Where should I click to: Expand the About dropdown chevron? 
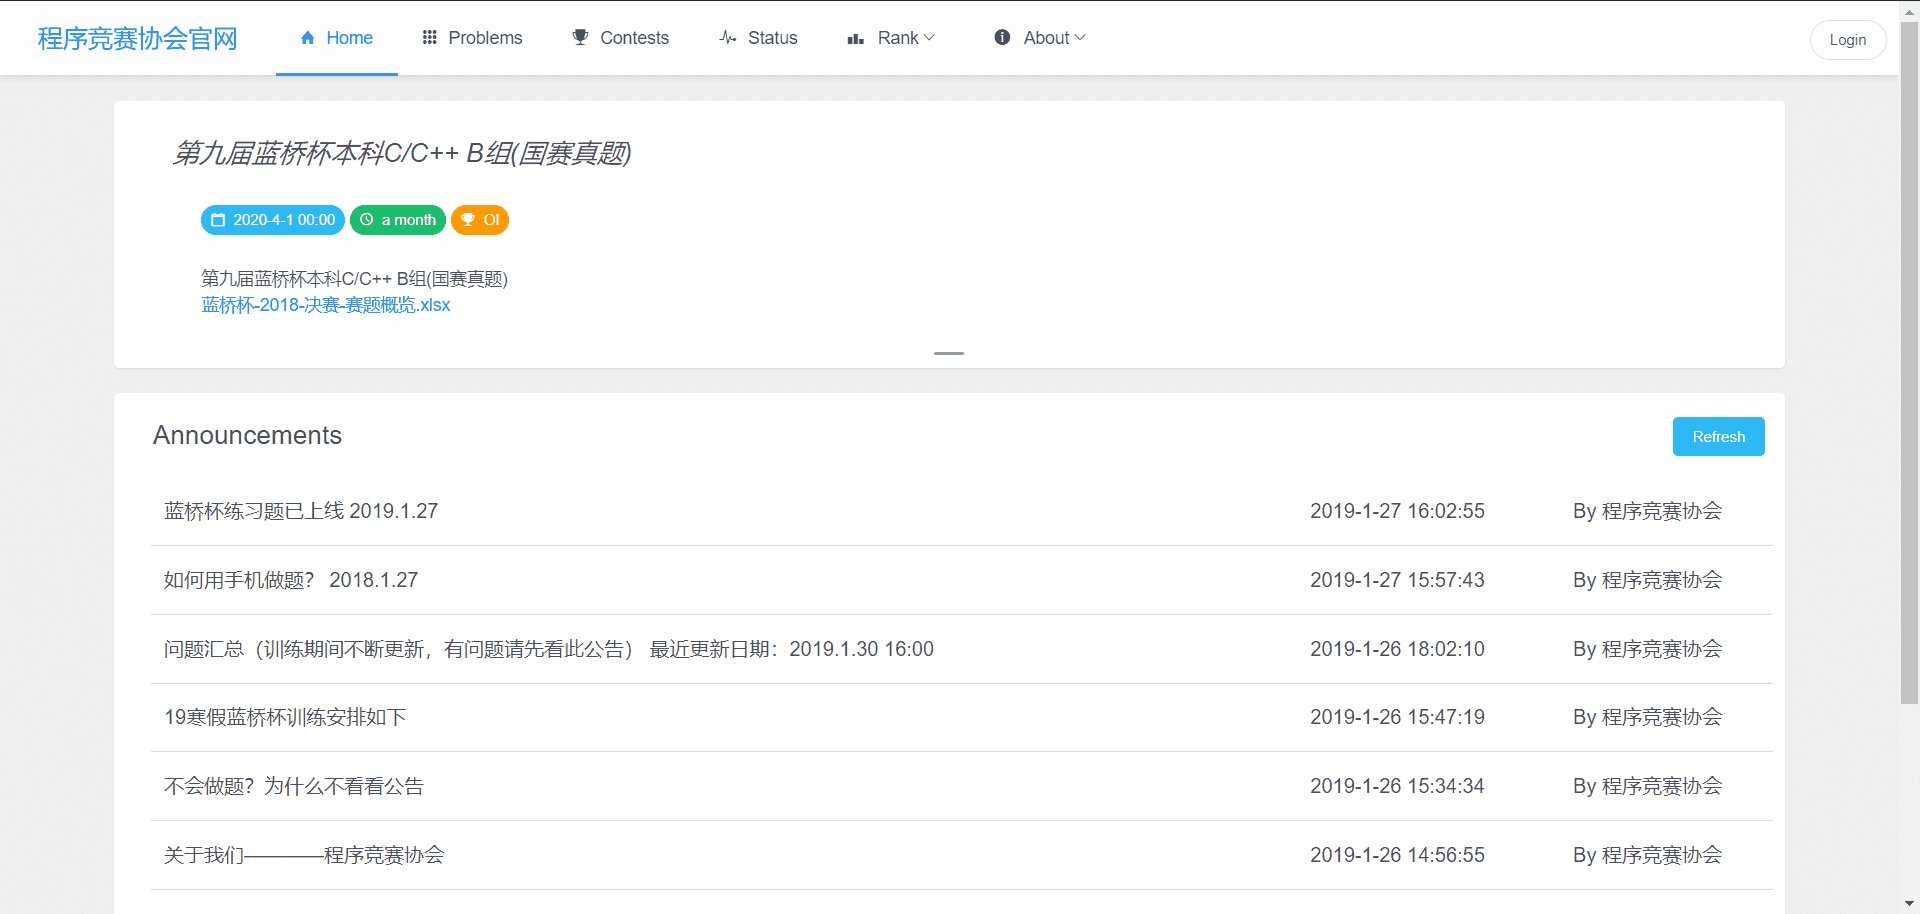pyautogui.click(x=1080, y=38)
